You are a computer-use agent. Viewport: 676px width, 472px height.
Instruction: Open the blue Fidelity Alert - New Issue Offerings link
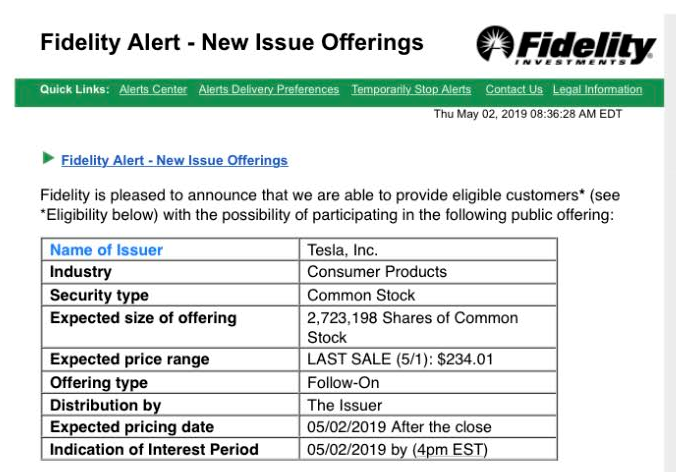pyautogui.click(x=174, y=160)
